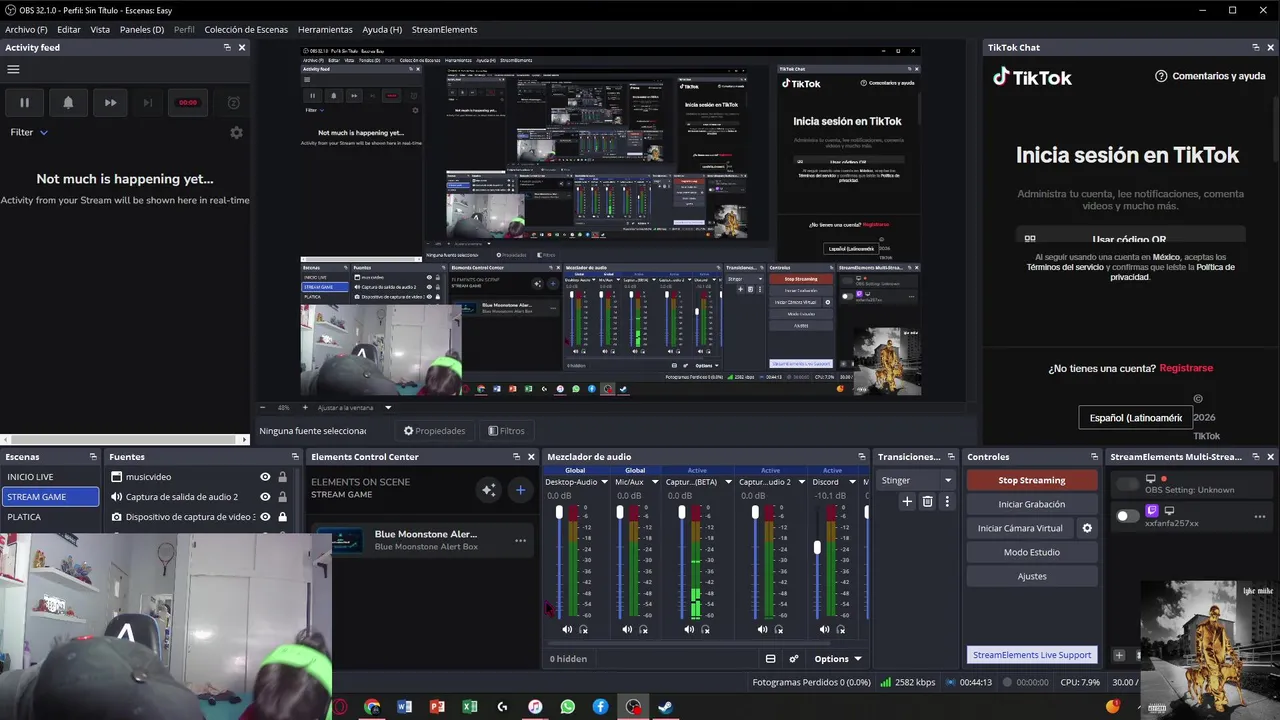Expand the Activity feed Filter dropdown
Viewport: 1280px width, 720px height.
pyautogui.click(x=29, y=132)
